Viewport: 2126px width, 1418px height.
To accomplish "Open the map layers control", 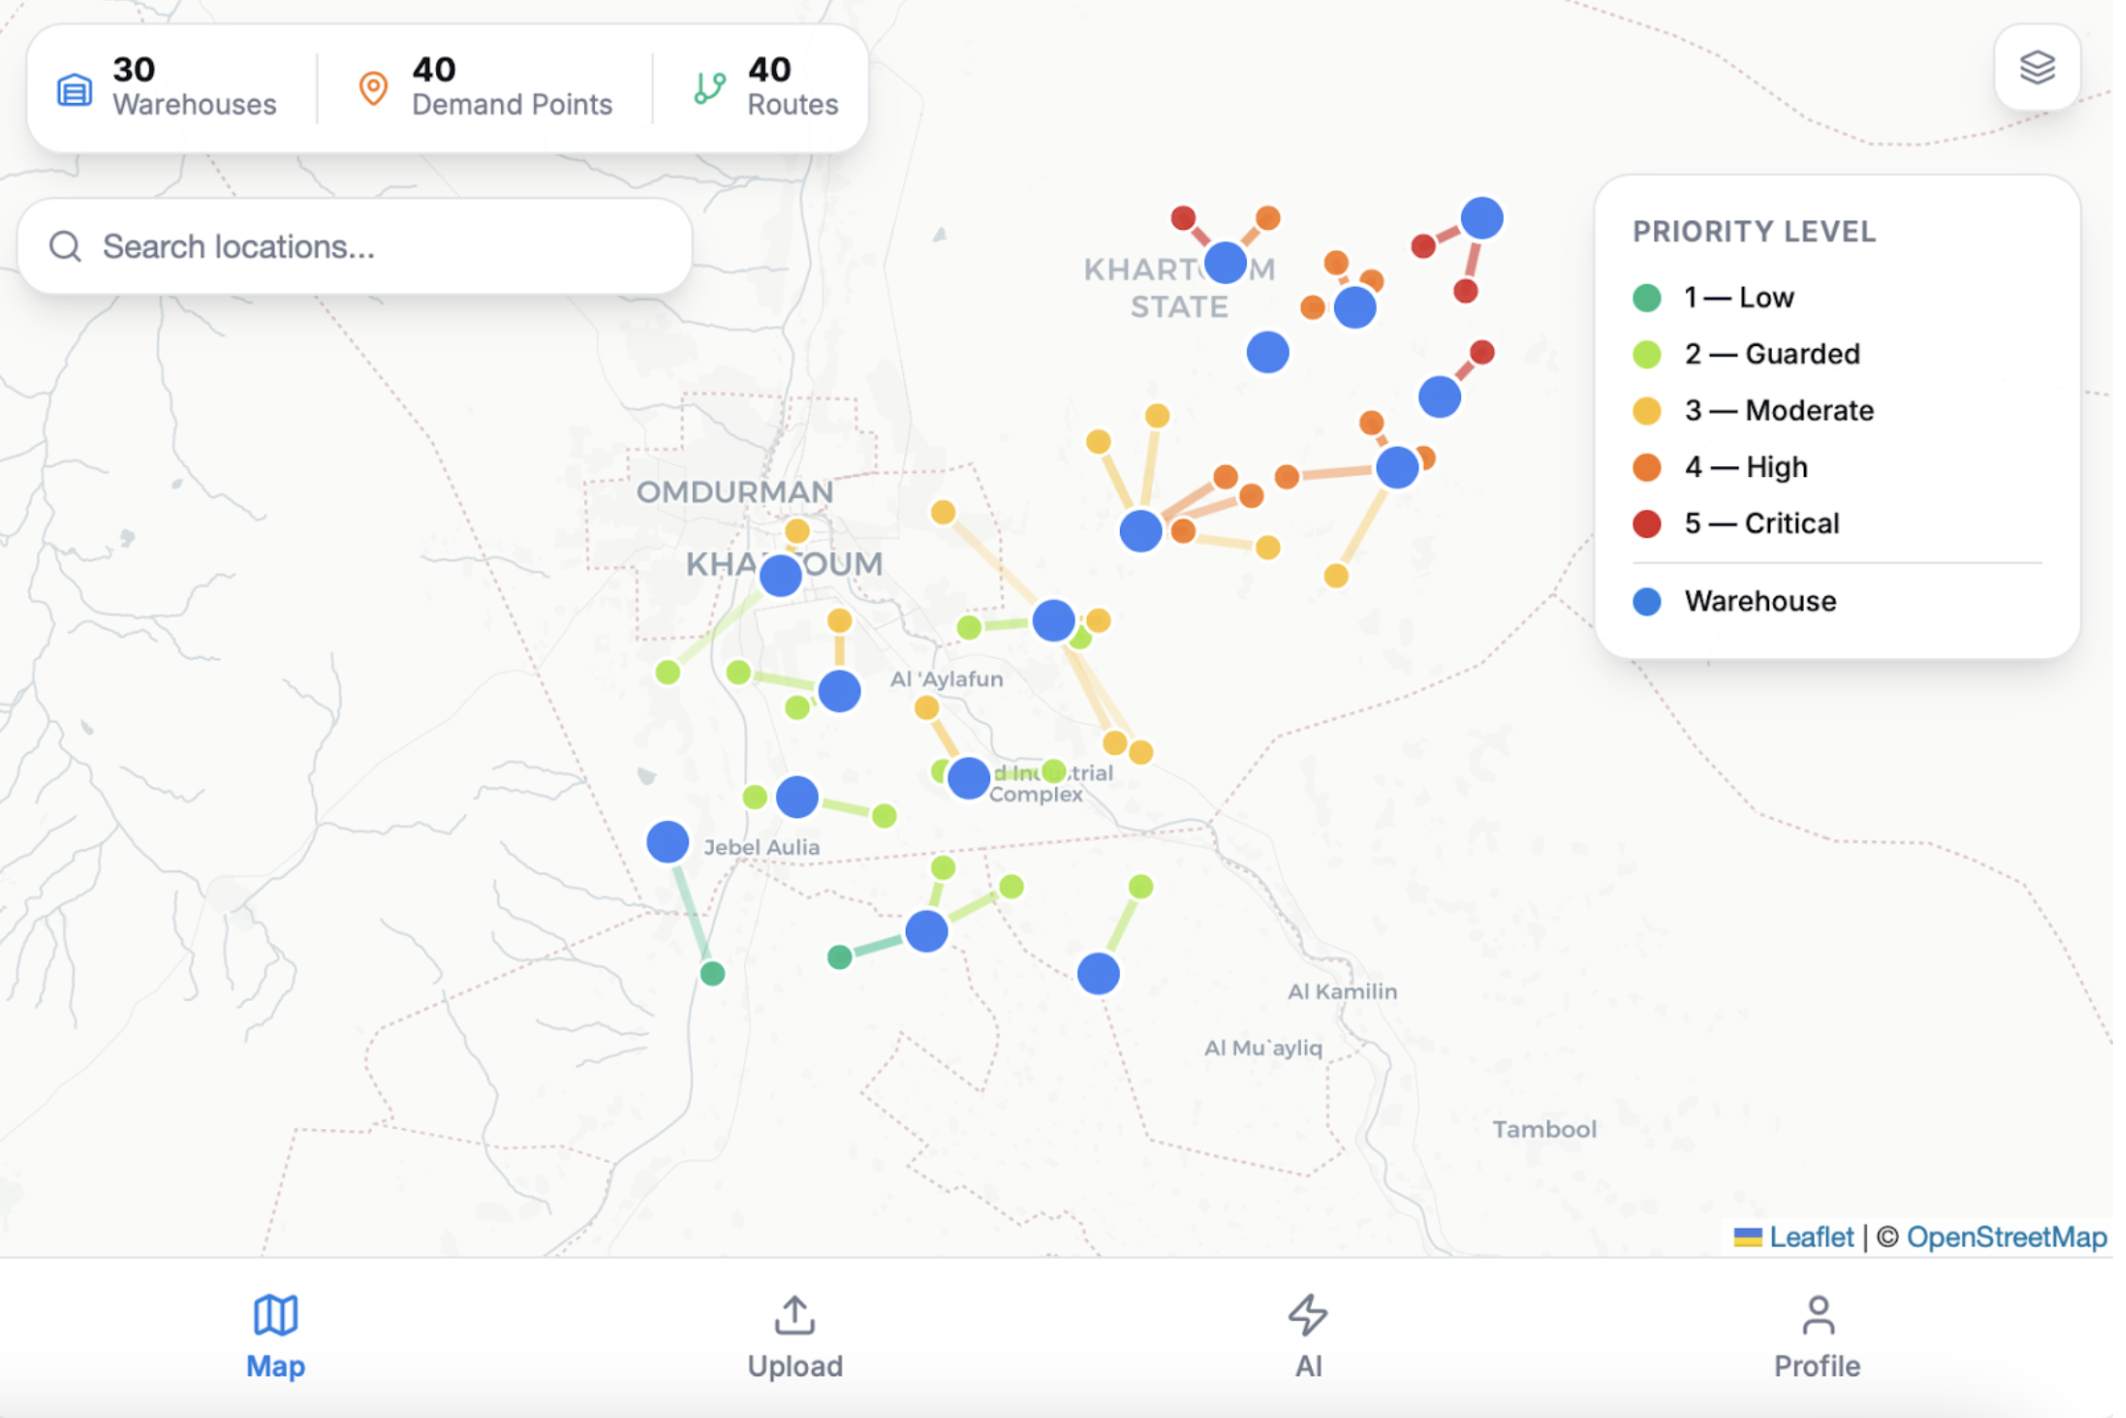I will [2036, 68].
